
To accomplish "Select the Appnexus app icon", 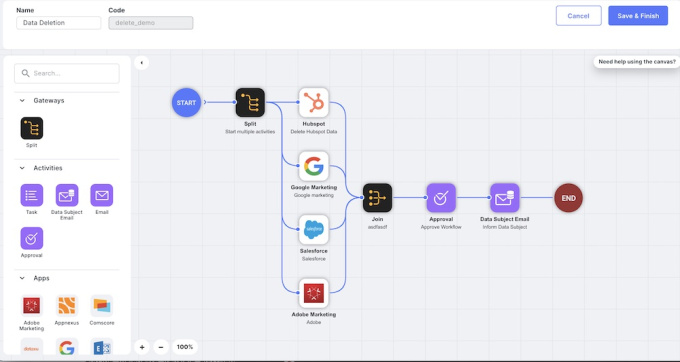I will (67, 306).
